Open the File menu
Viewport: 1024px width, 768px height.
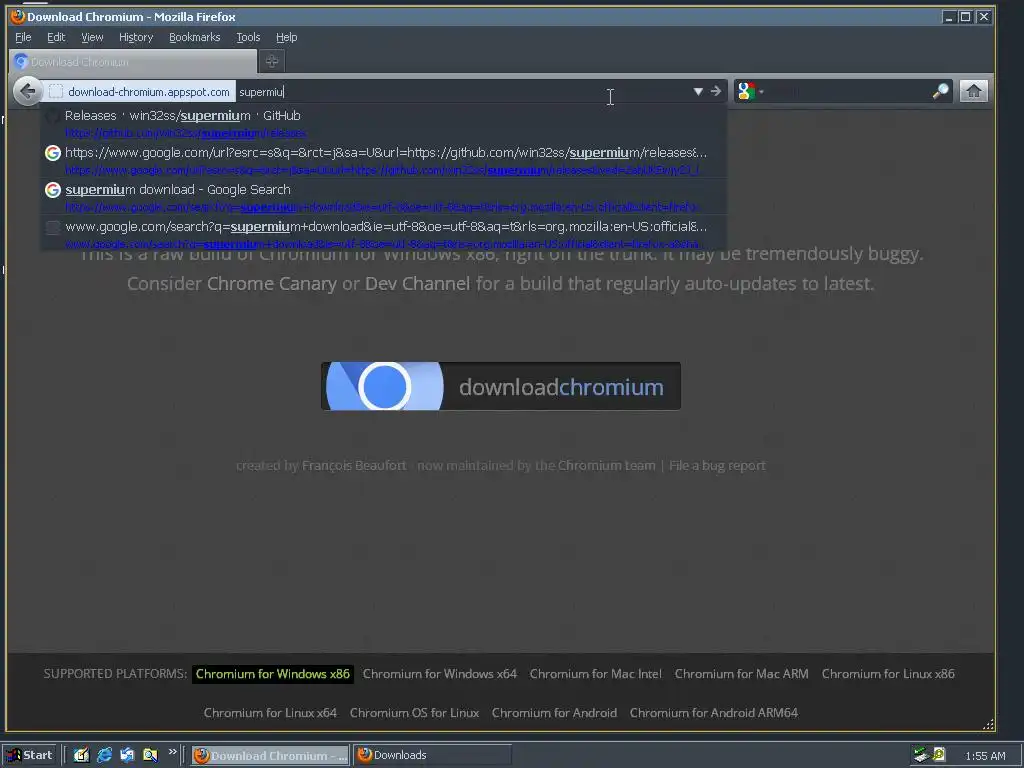(23, 37)
